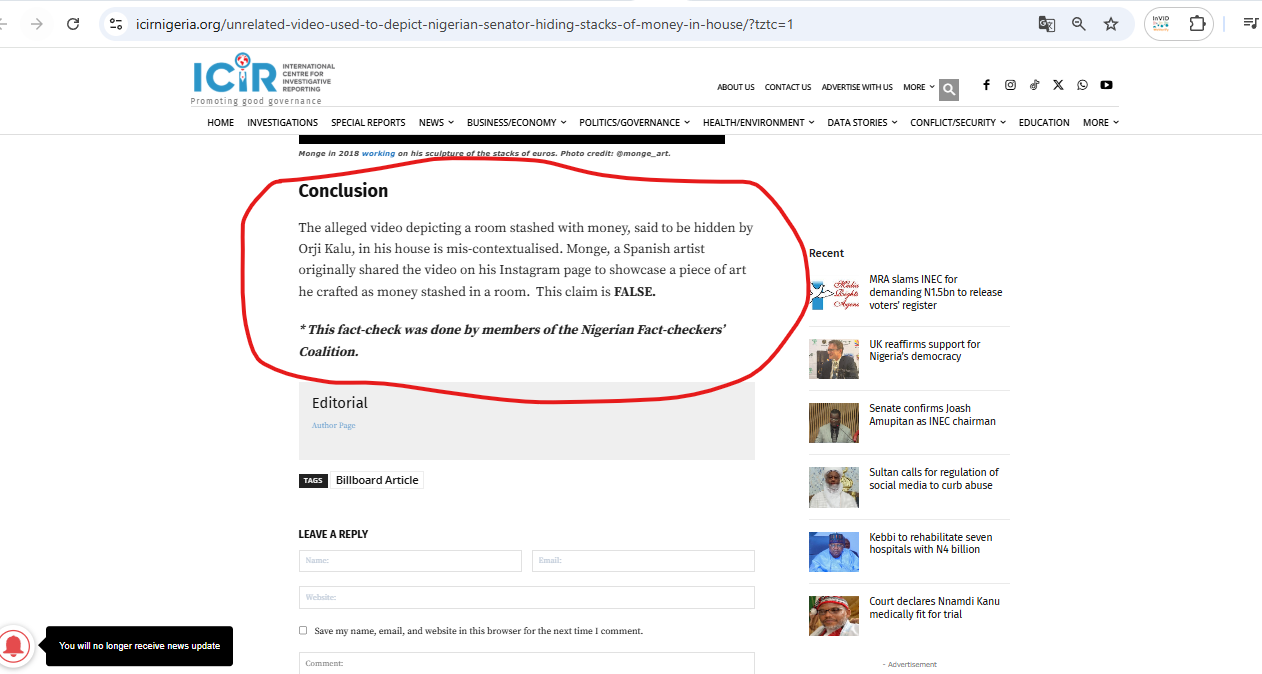This screenshot has width=1262, height=674.
Task: Click the Facebook icon in site header
Action: coord(986,86)
